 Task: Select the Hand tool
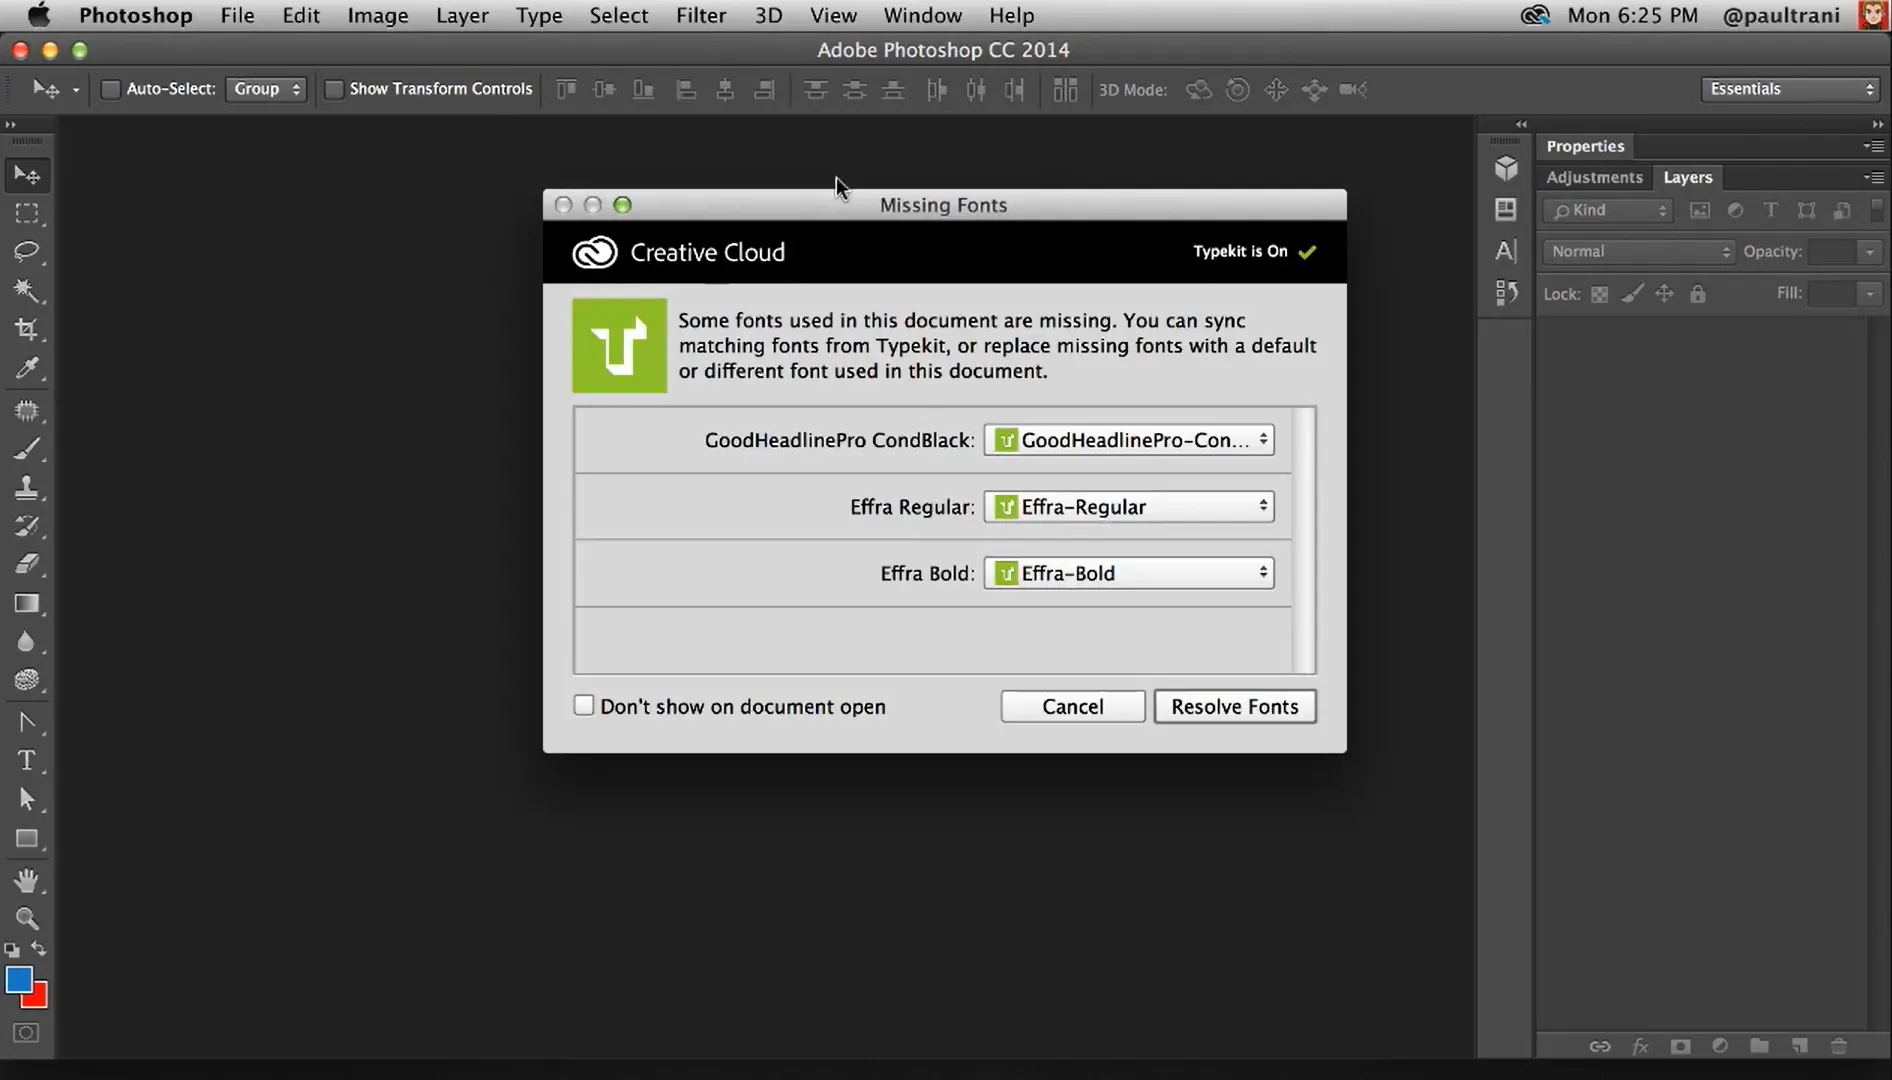[x=26, y=880]
